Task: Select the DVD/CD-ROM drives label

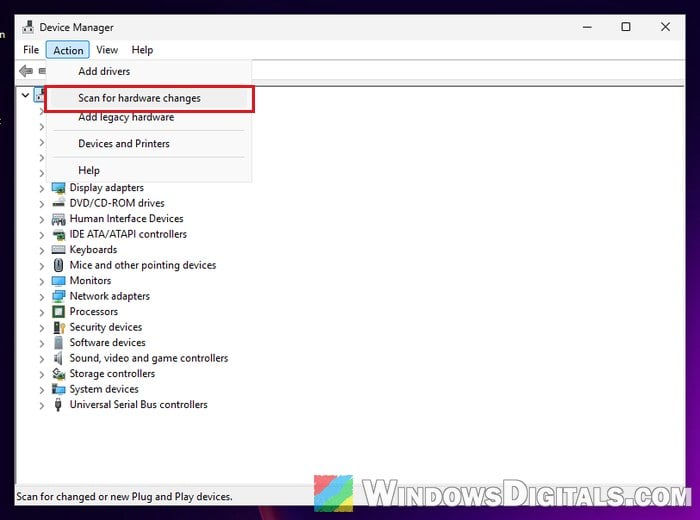Action: tap(117, 203)
